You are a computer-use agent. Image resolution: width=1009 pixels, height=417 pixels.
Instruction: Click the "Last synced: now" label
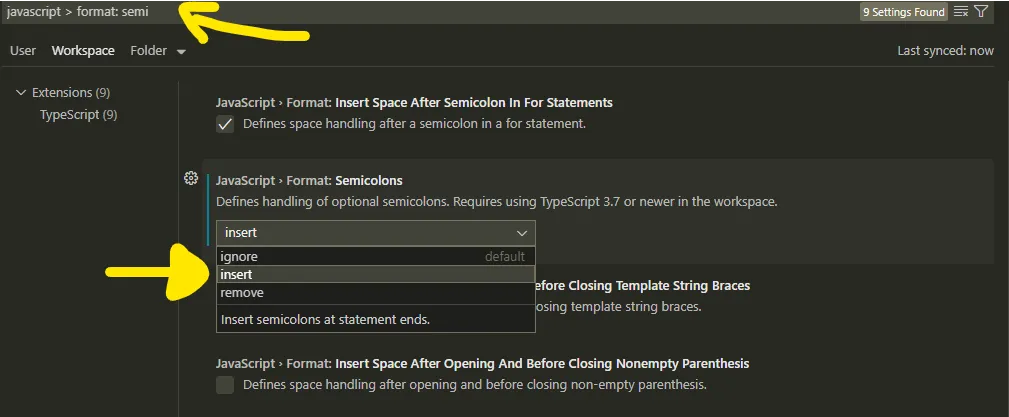[945, 50]
